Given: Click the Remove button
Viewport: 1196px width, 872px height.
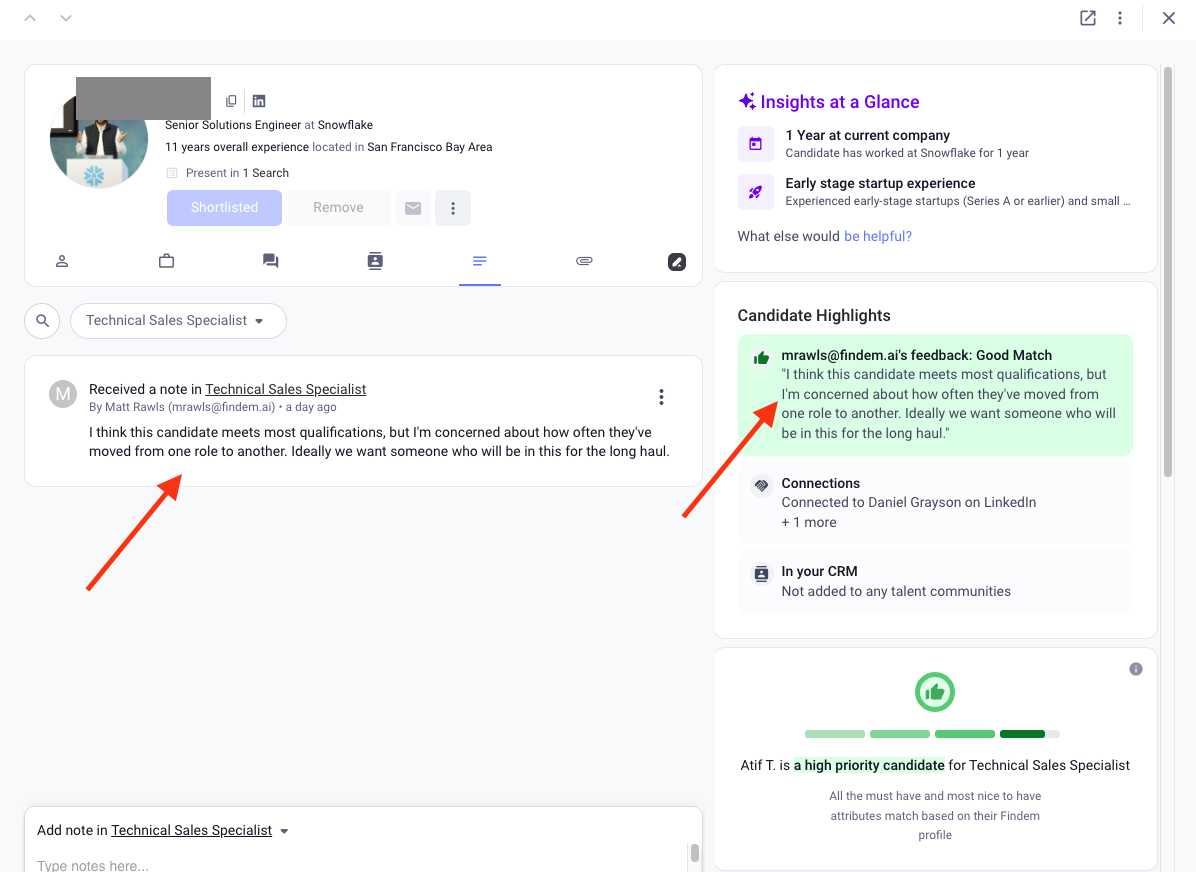Looking at the screenshot, I should click(338, 208).
